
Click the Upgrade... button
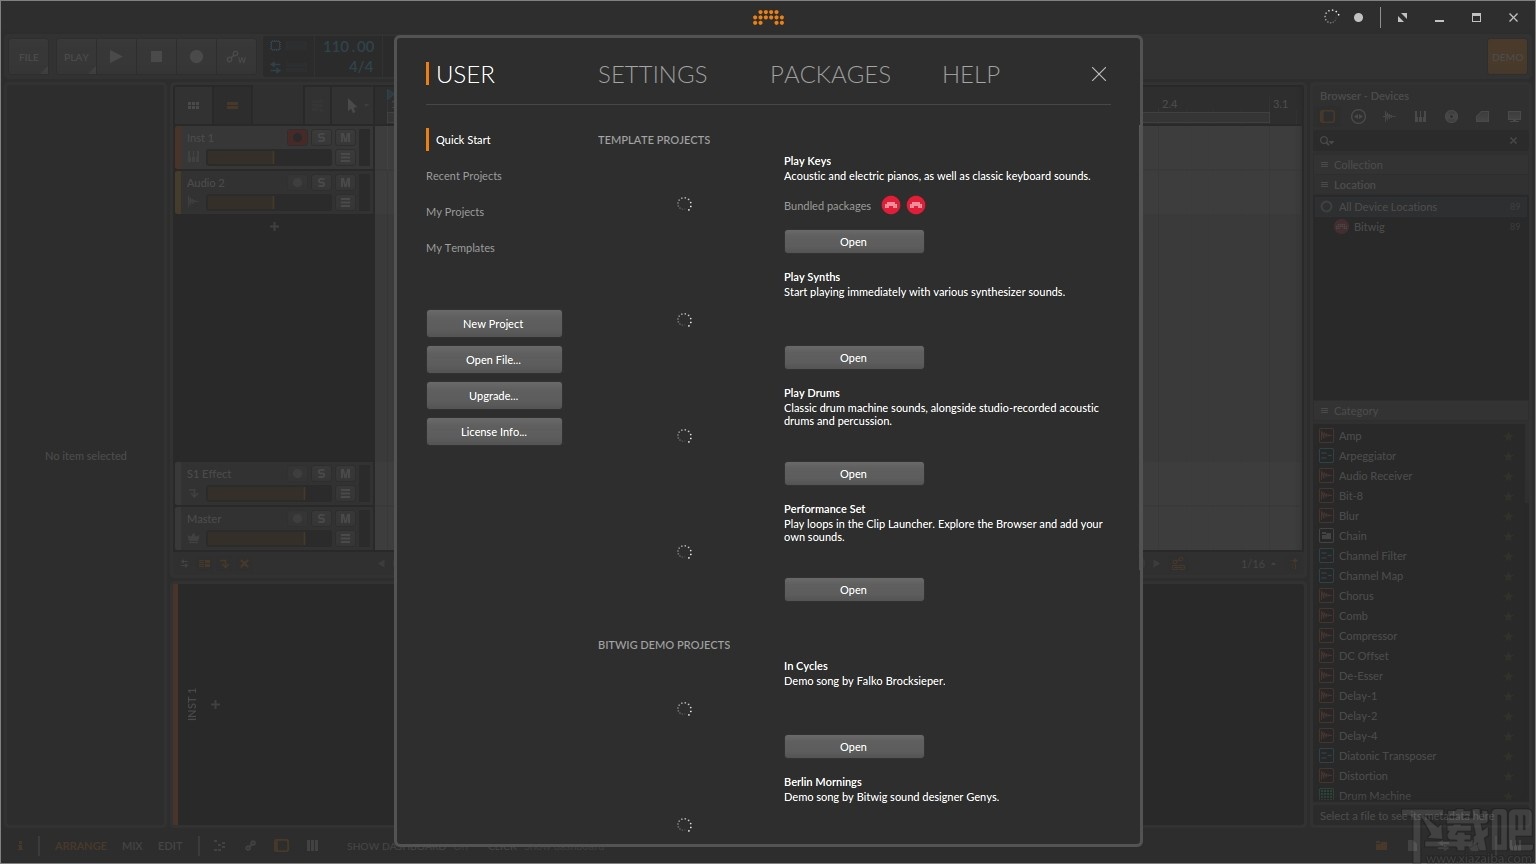click(x=494, y=395)
